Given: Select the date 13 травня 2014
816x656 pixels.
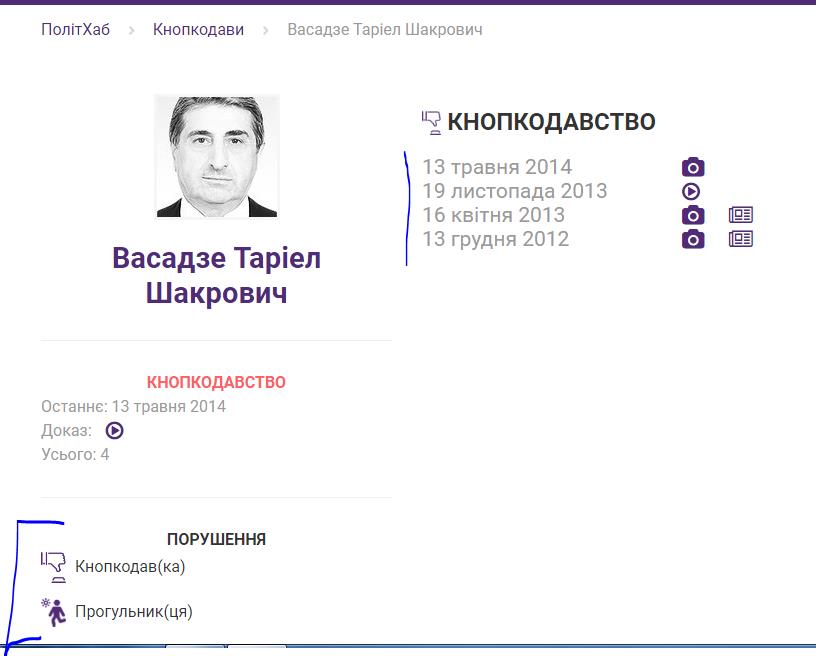Looking at the screenshot, I should 497,167.
